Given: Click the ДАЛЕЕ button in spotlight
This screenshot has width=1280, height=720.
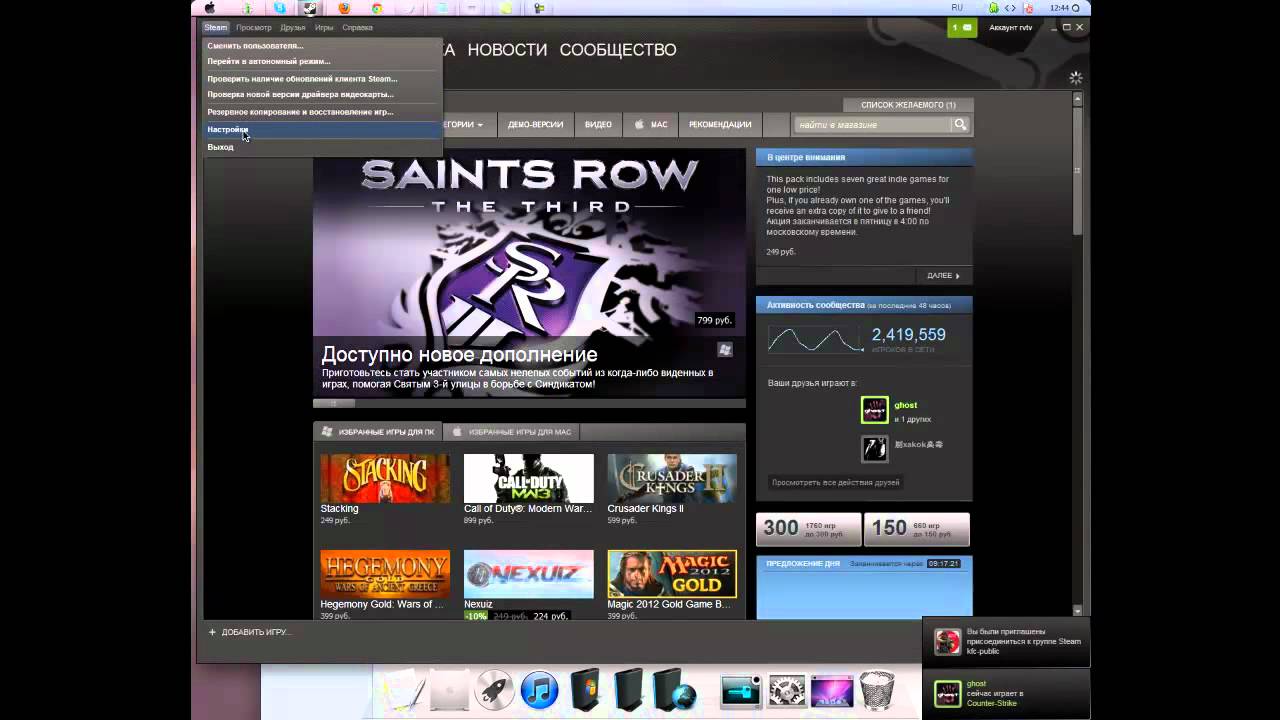Looking at the screenshot, I should click(943, 276).
